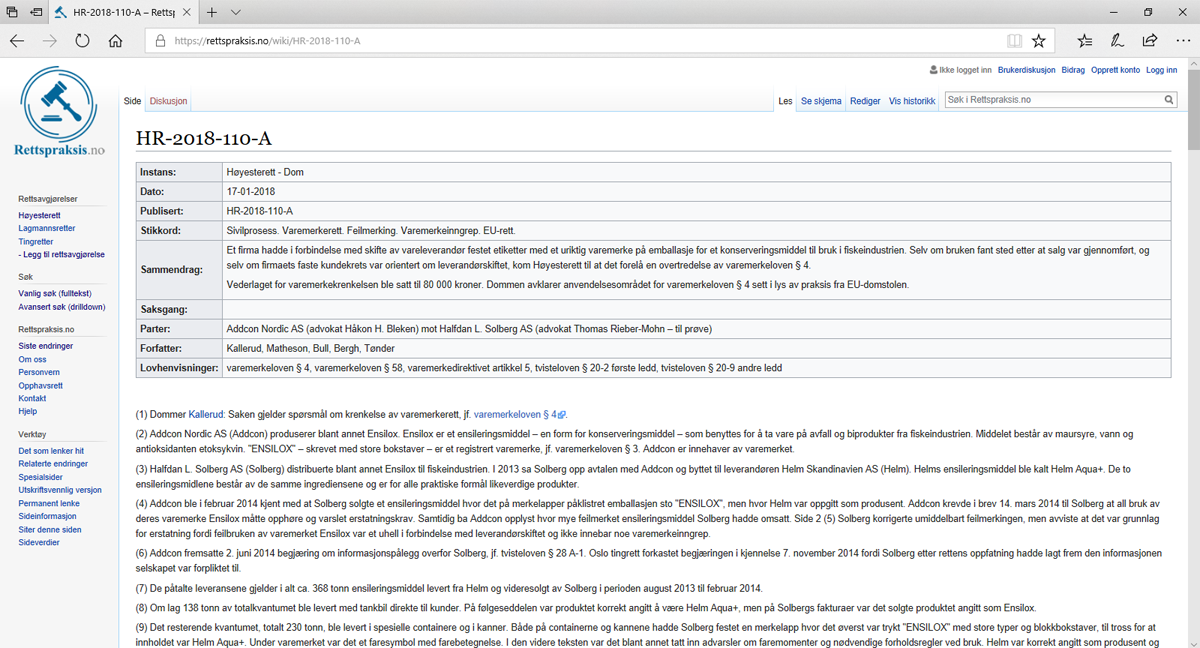
Task: Click the Logg inn link
Action: 1161,70
